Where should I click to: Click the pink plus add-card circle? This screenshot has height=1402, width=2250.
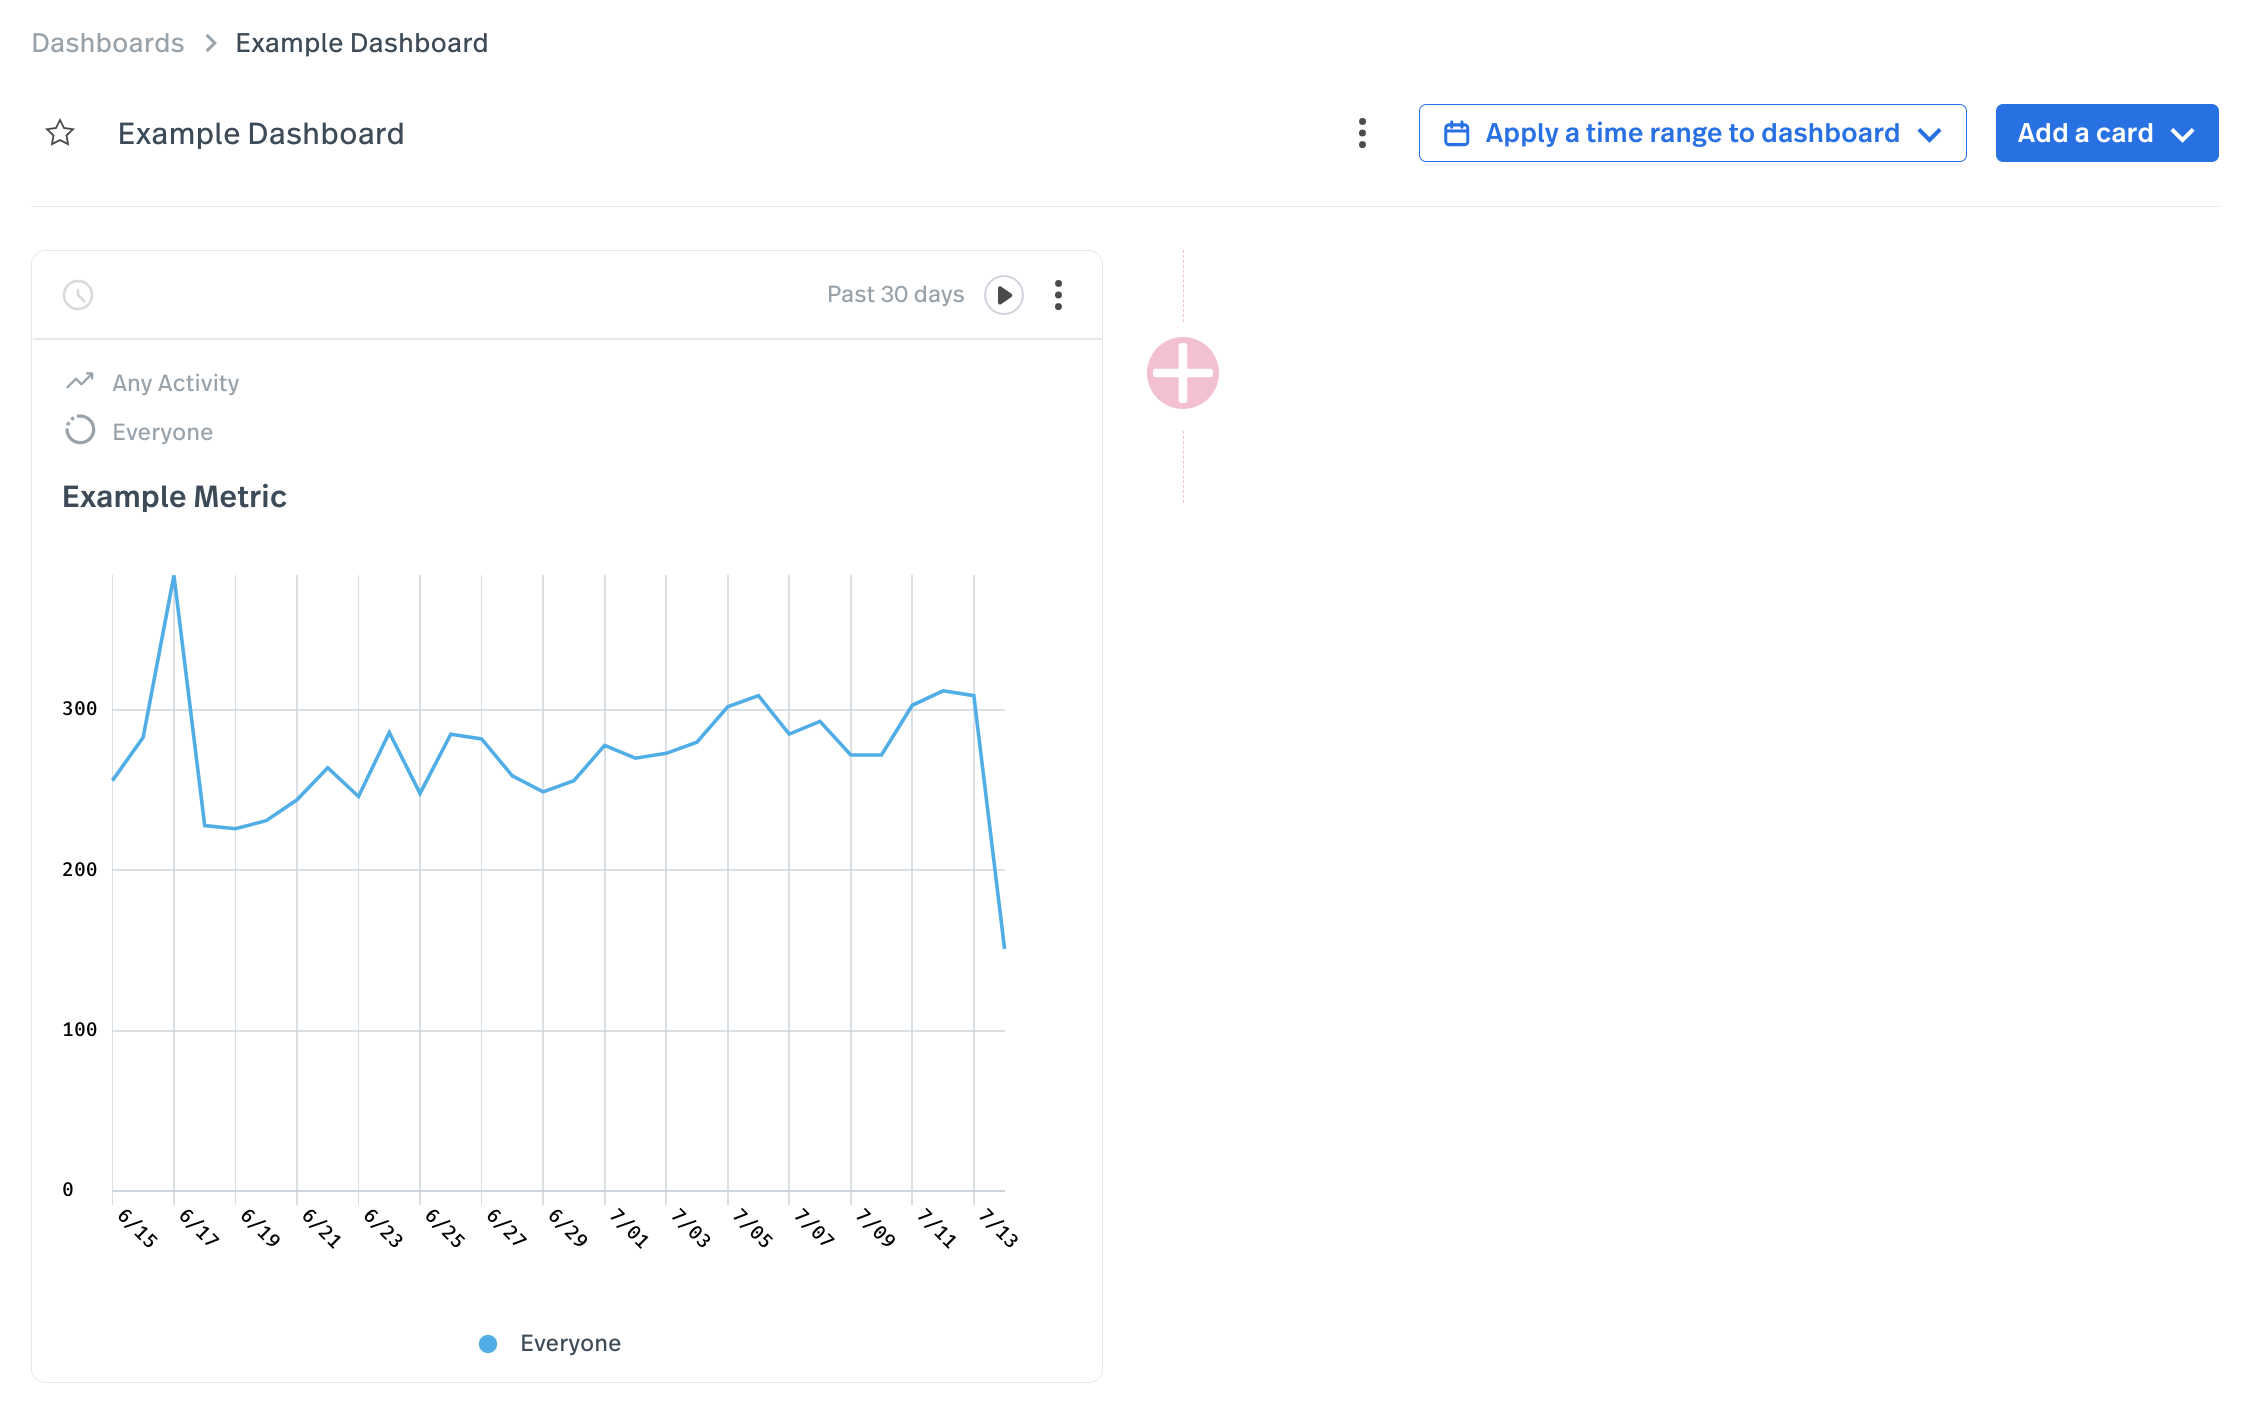1182,373
